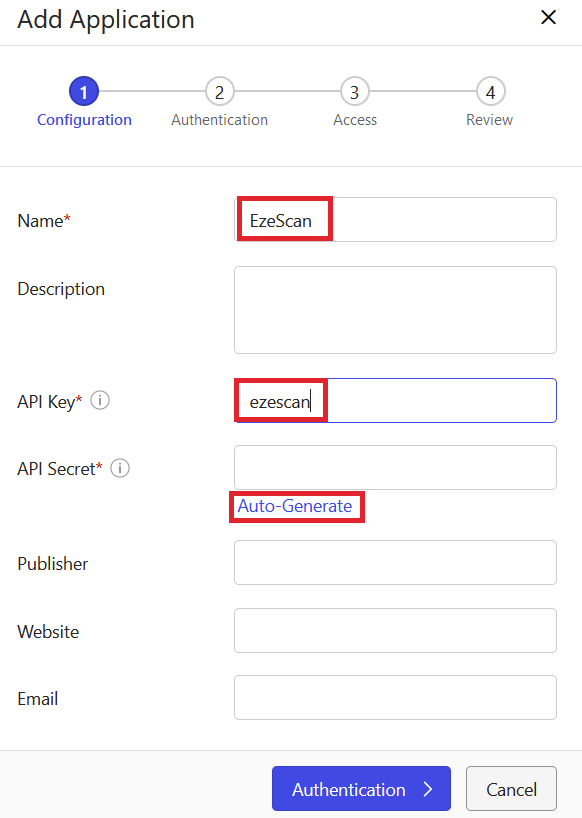
Task: Click the empty API Secret field
Action: 395,467
